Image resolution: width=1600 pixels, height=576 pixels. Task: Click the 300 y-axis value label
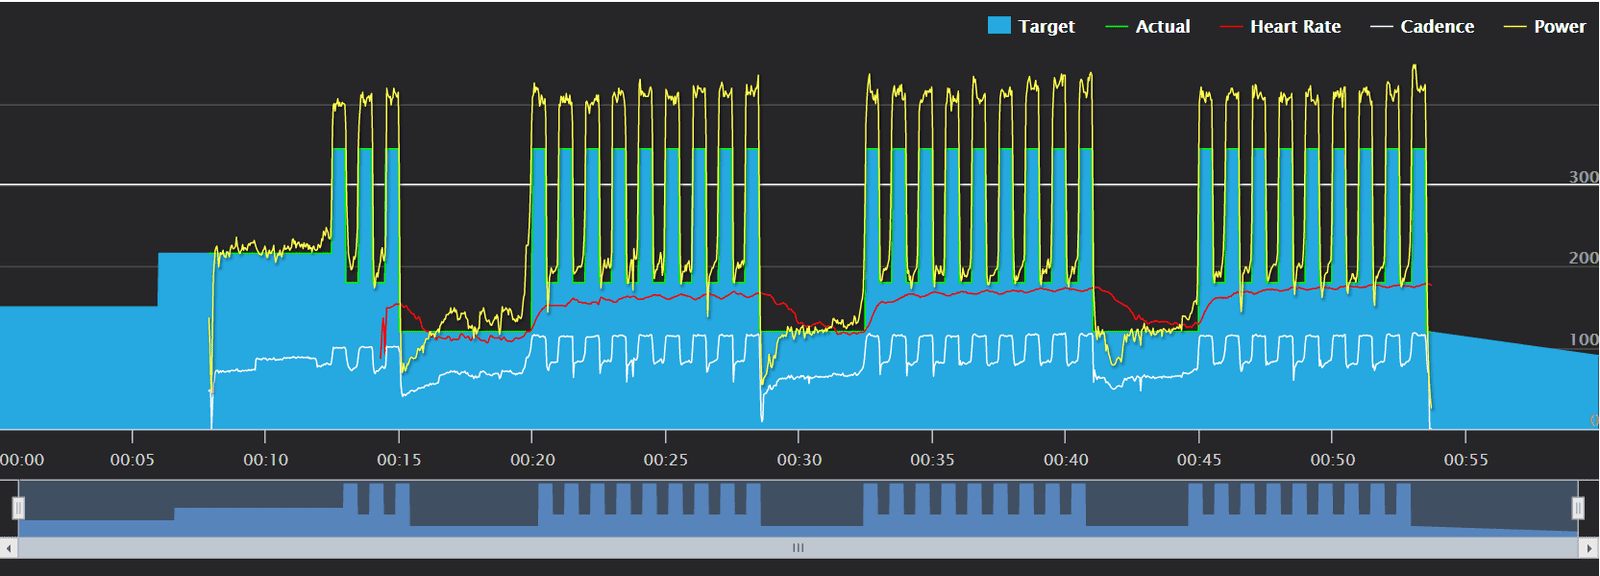point(1583,177)
